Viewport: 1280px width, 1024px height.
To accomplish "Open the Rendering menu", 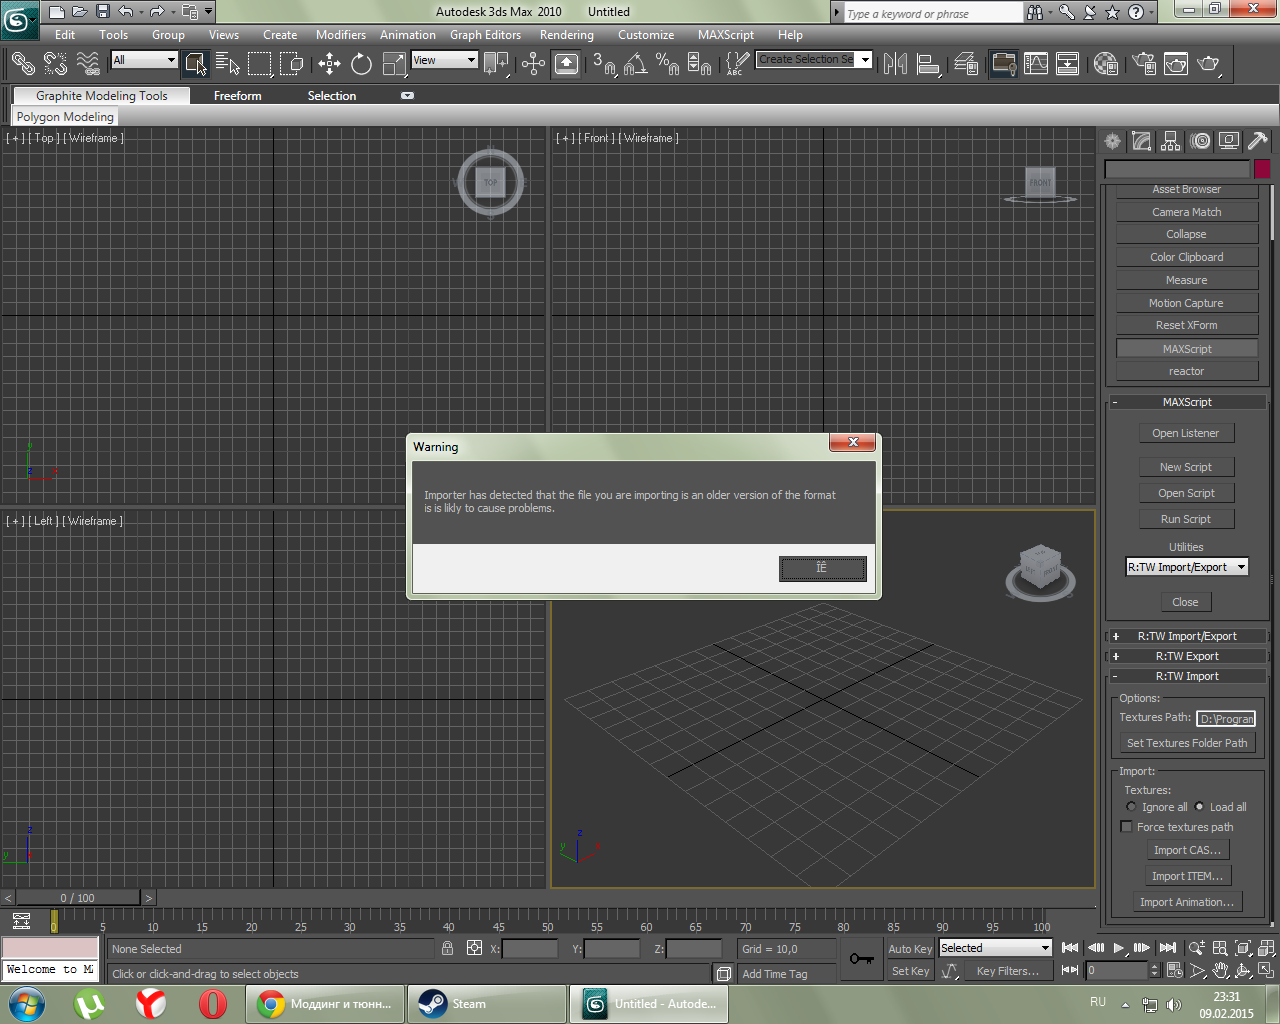I will tap(566, 35).
